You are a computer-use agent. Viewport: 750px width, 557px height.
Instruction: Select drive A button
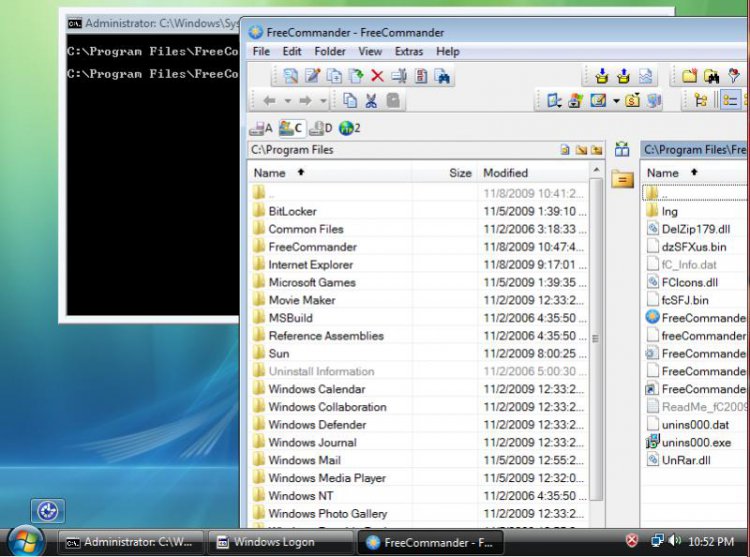coord(261,128)
